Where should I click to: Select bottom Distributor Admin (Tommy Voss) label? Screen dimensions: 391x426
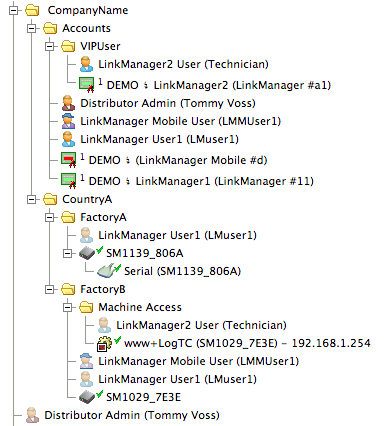[x=132, y=415]
